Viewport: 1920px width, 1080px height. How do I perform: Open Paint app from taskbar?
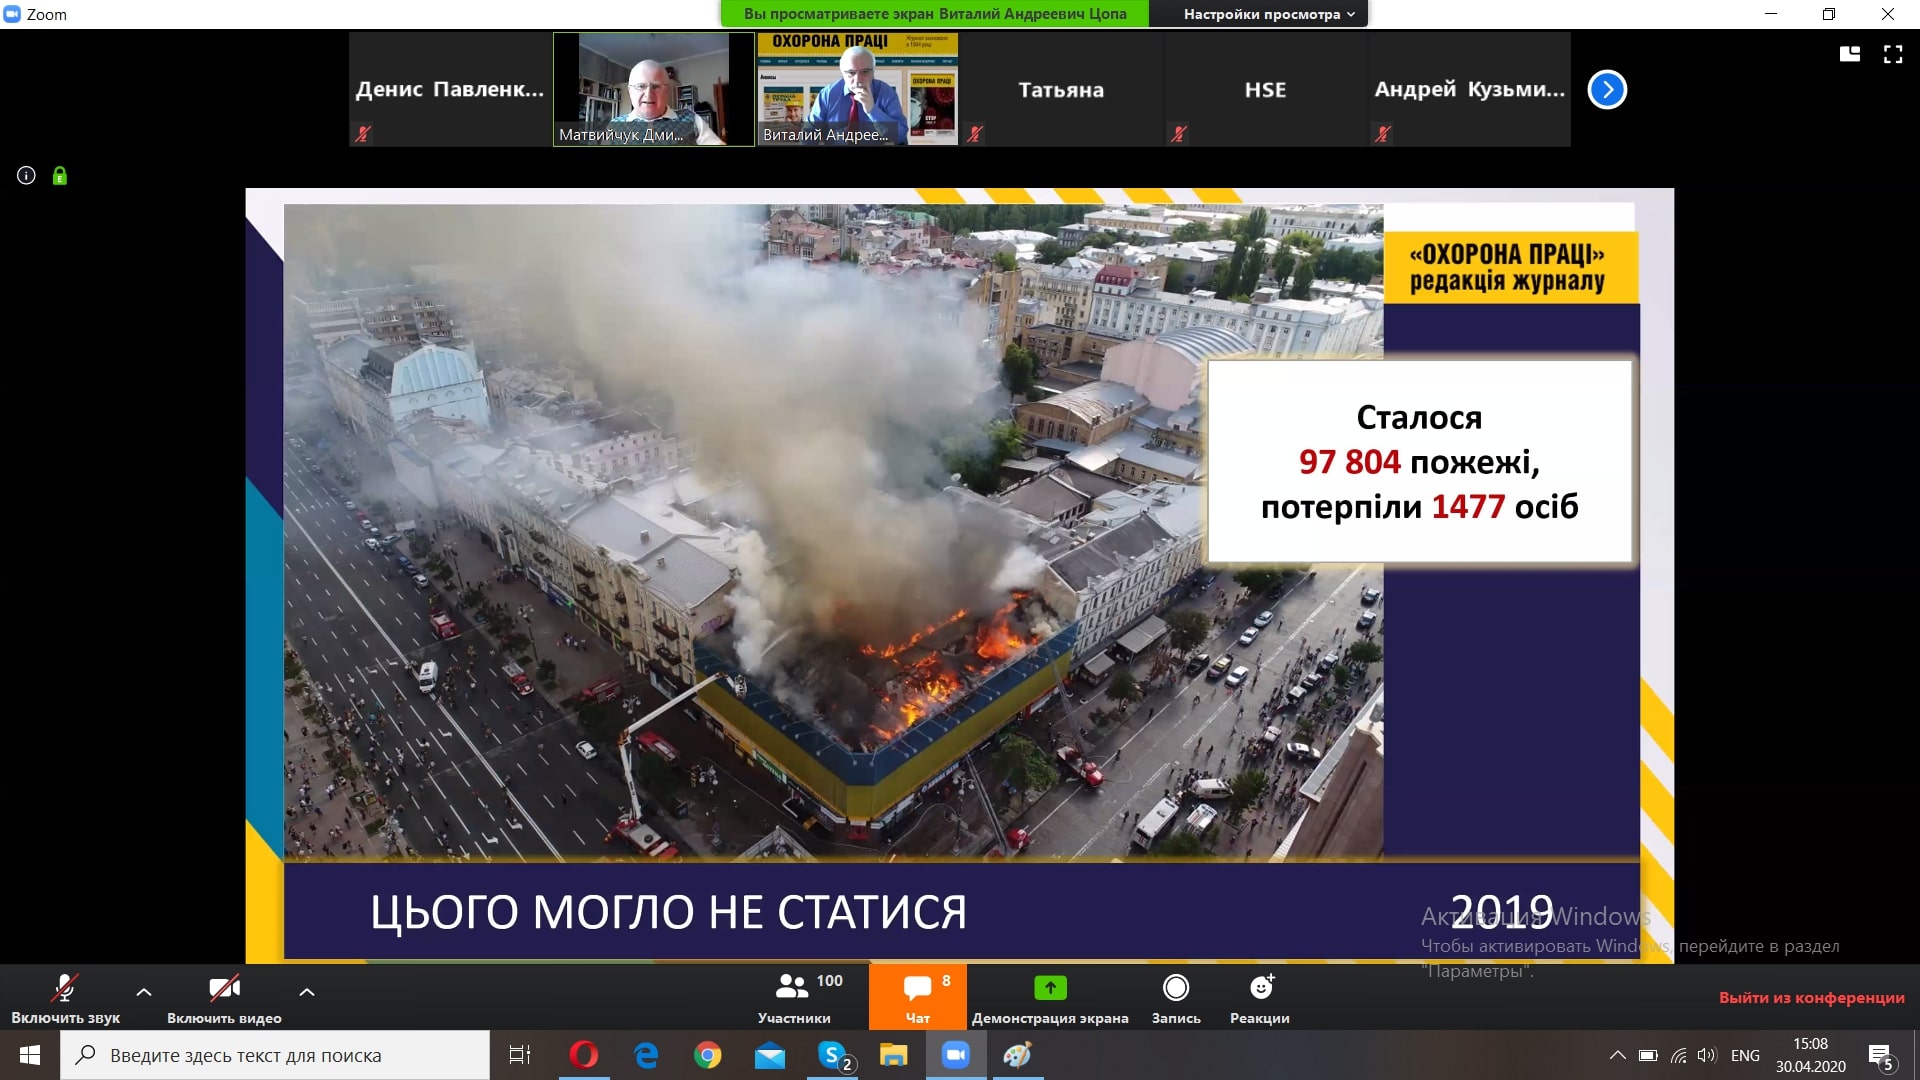click(x=1017, y=1055)
